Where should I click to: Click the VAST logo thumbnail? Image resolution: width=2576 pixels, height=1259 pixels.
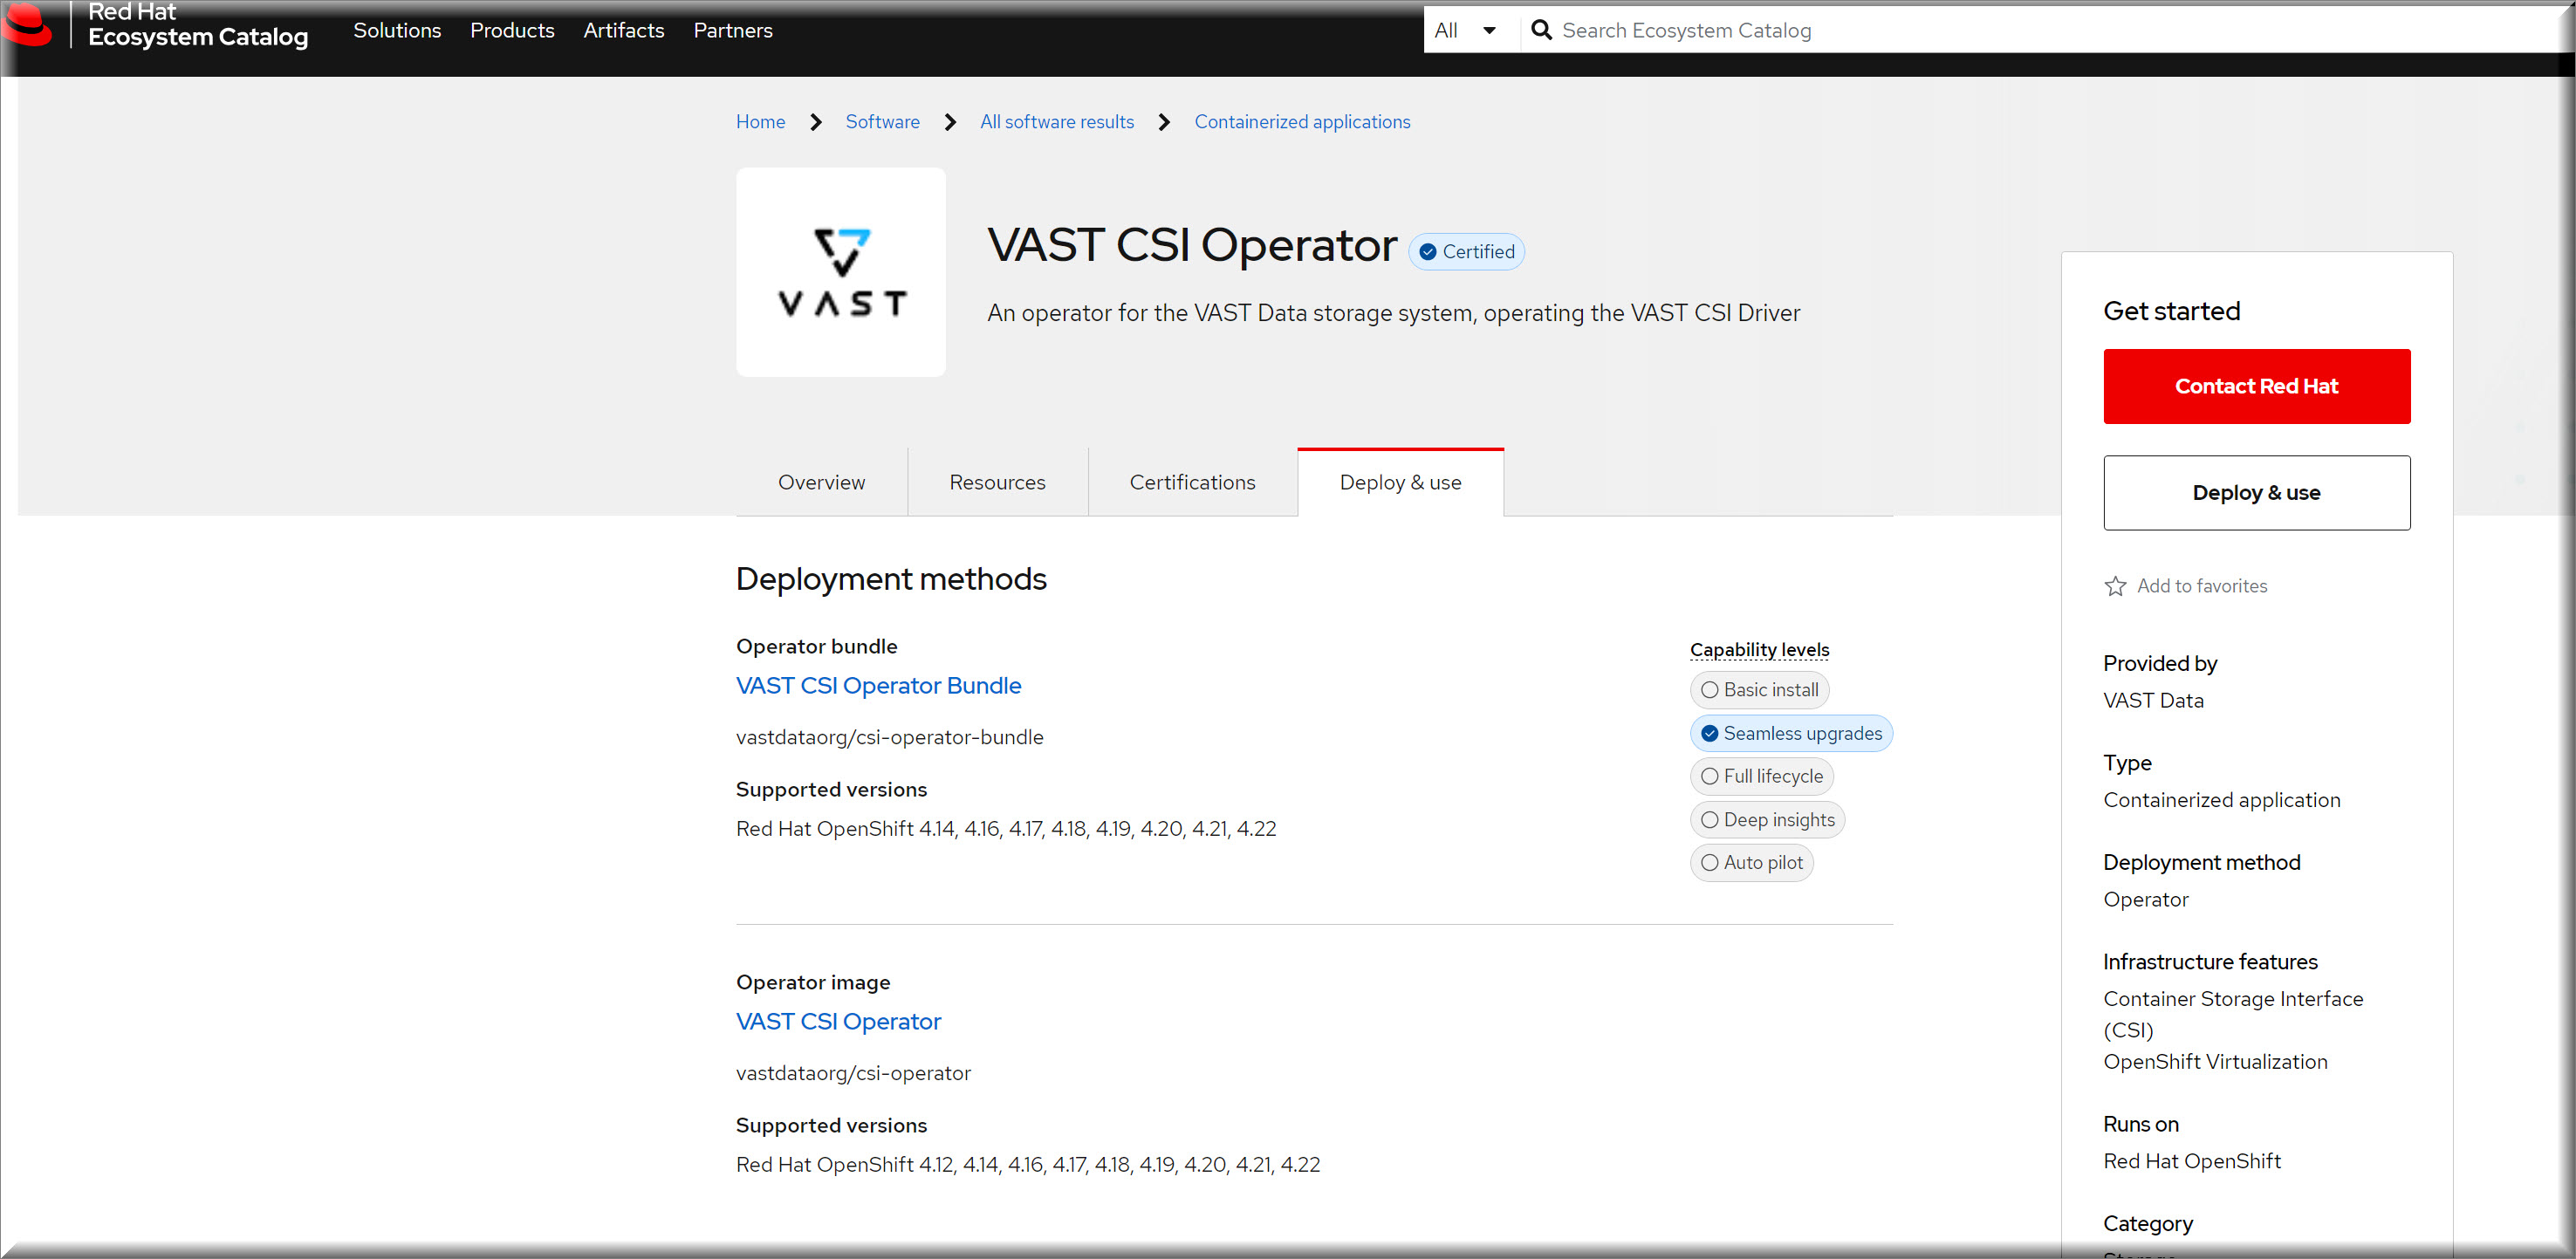[x=841, y=272]
